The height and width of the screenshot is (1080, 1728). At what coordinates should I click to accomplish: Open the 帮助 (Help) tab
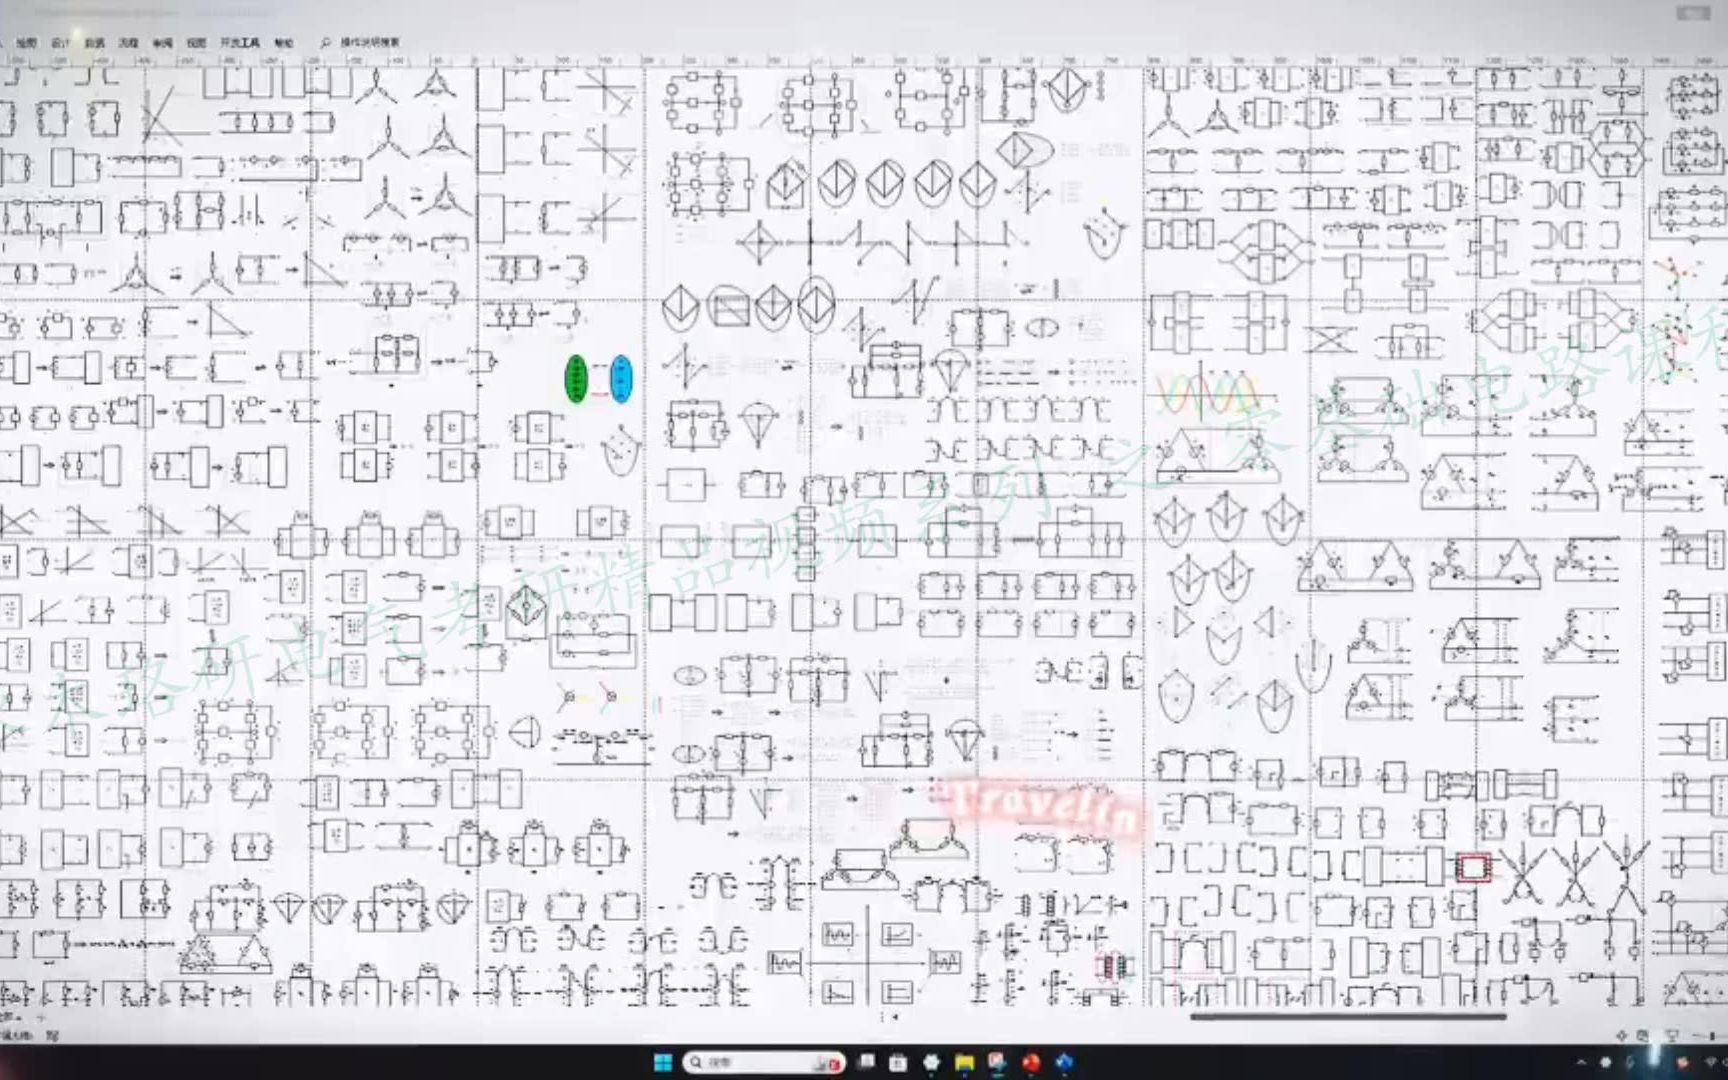pos(284,43)
